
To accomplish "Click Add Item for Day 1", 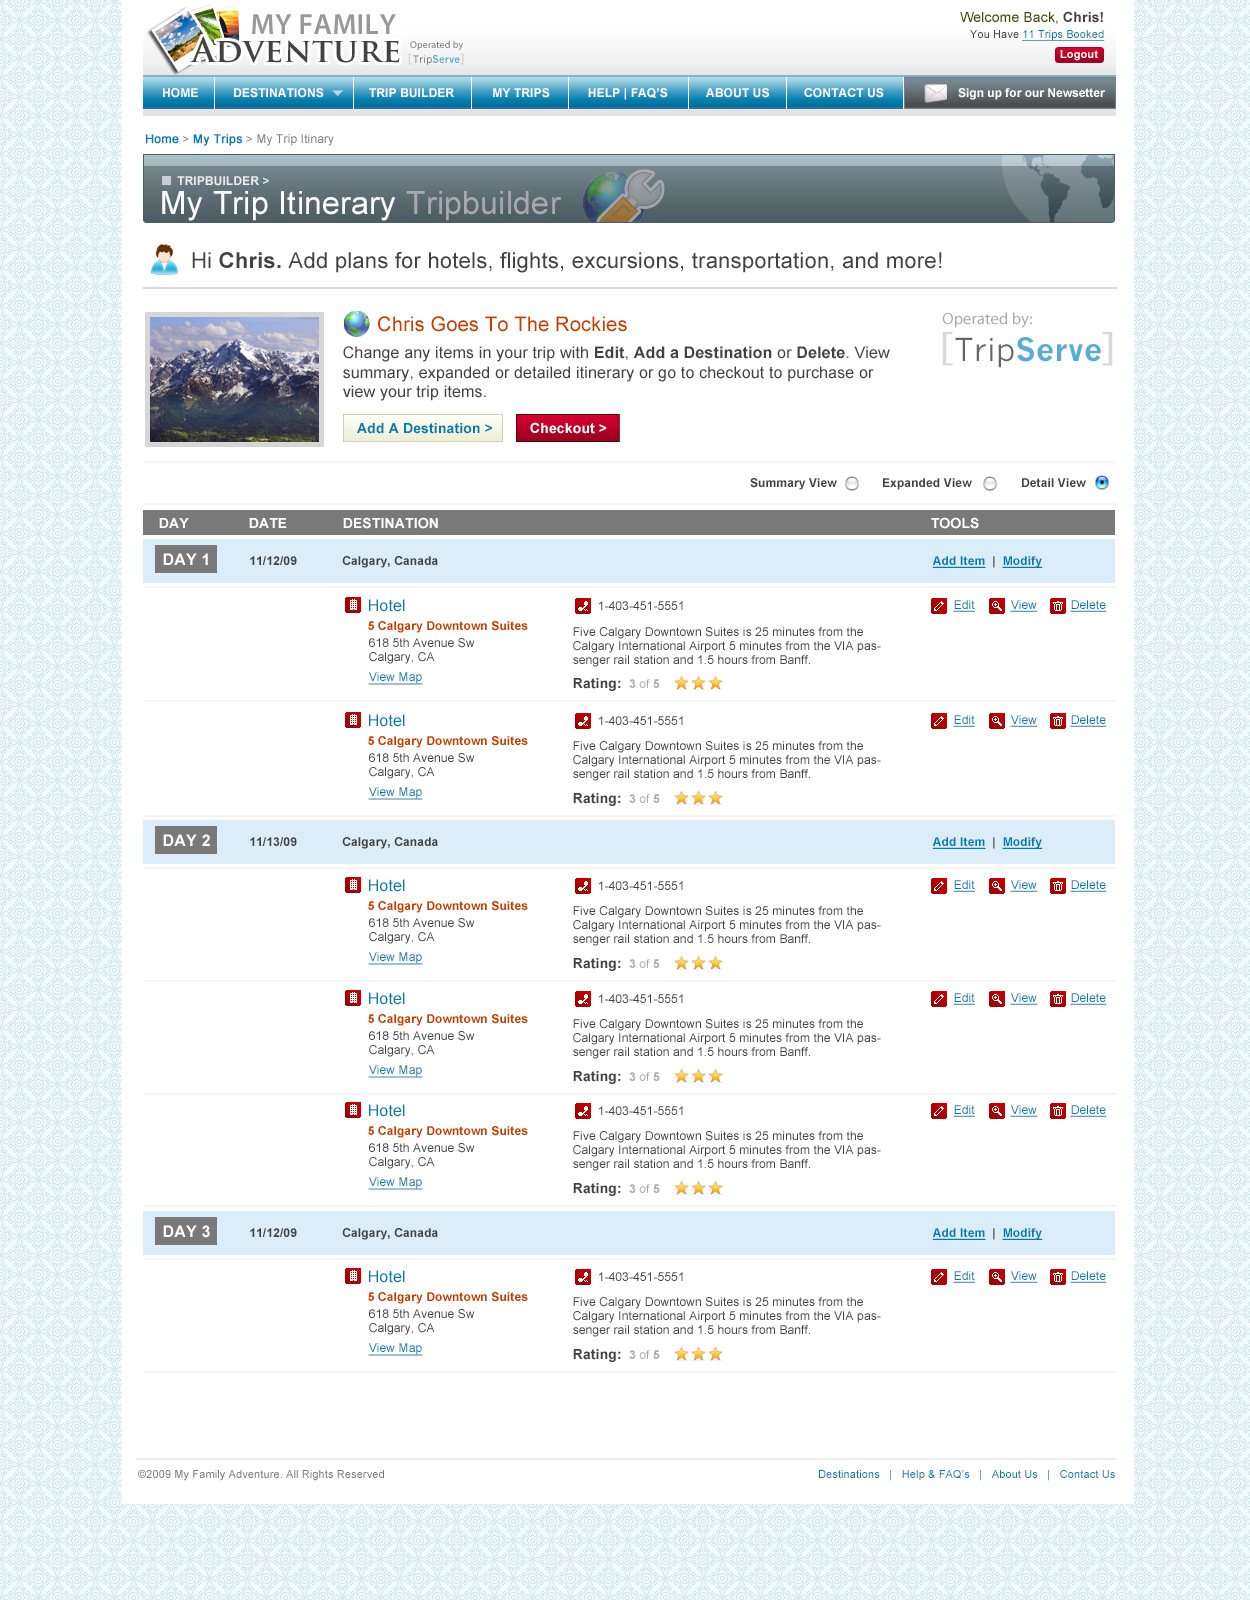I will tap(959, 562).
